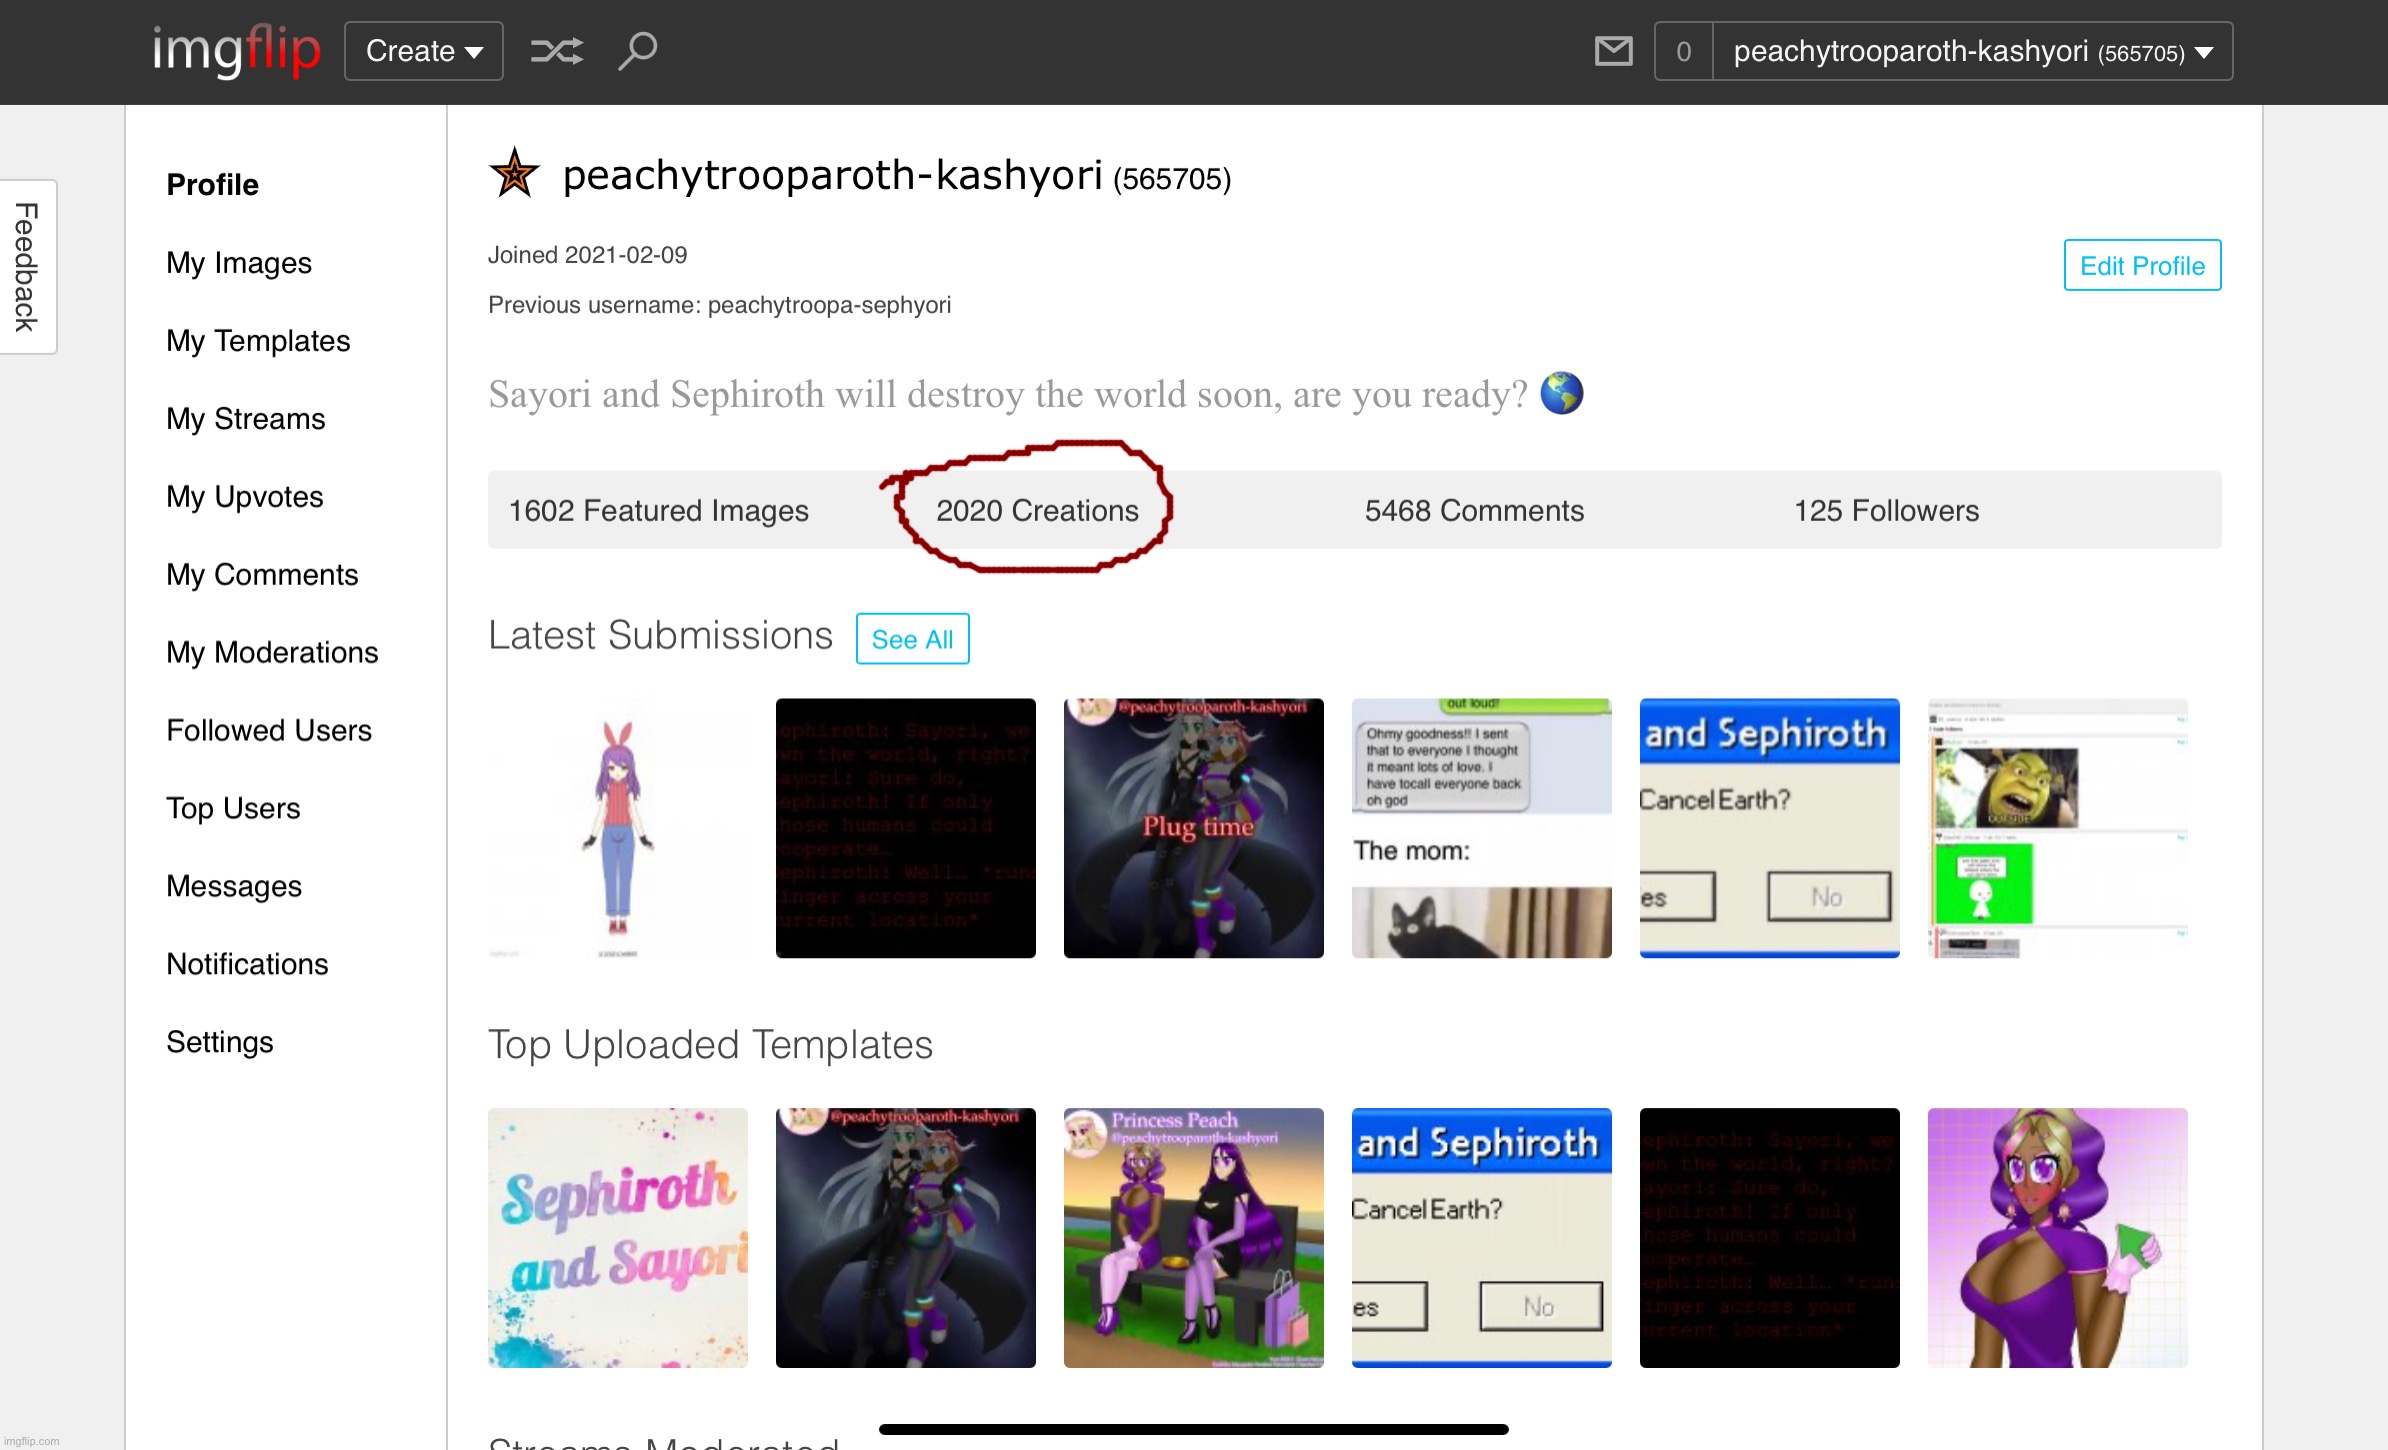Go to My Templates in sidebar
Image resolution: width=2388 pixels, height=1450 pixels.
click(258, 341)
